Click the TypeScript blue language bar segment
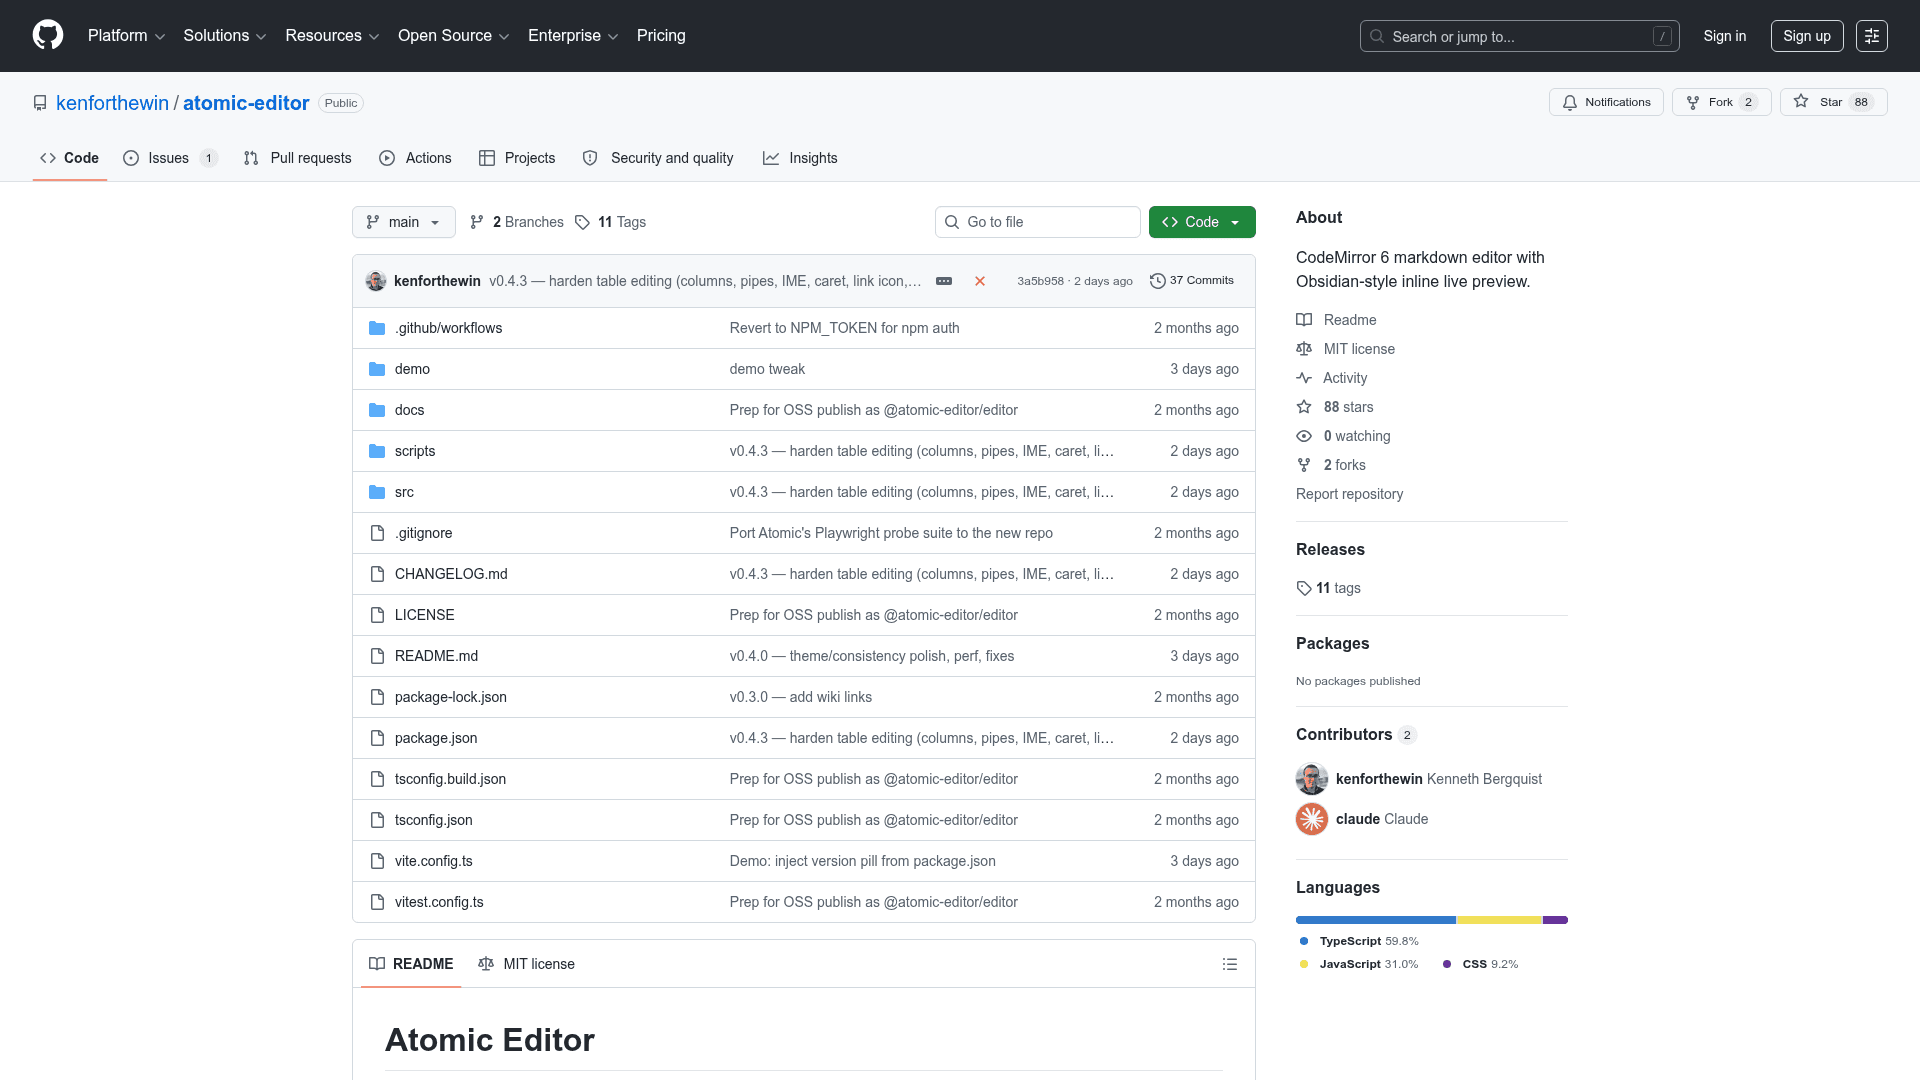This screenshot has height=1080, width=1920. click(x=1375, y=920)
